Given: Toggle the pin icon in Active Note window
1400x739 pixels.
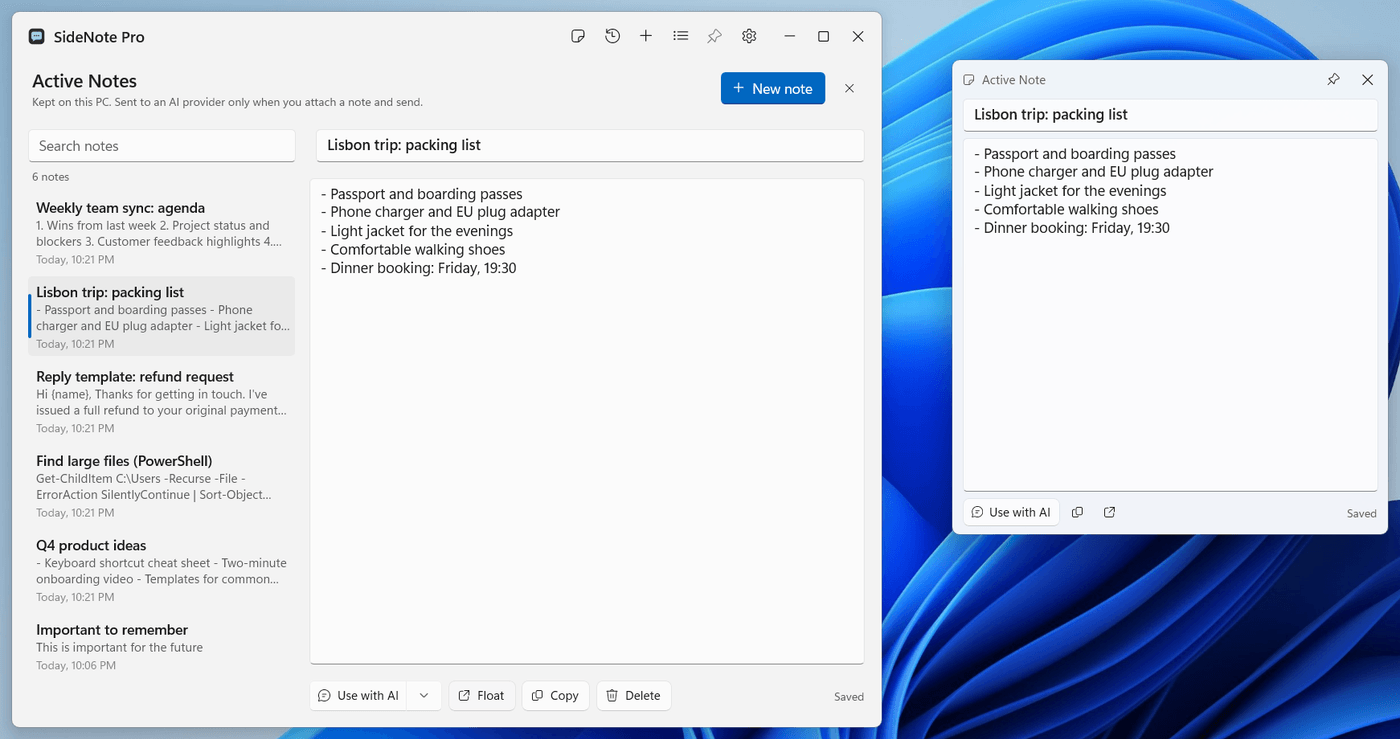Looking at the screenshot, I should pos(1333,80).
